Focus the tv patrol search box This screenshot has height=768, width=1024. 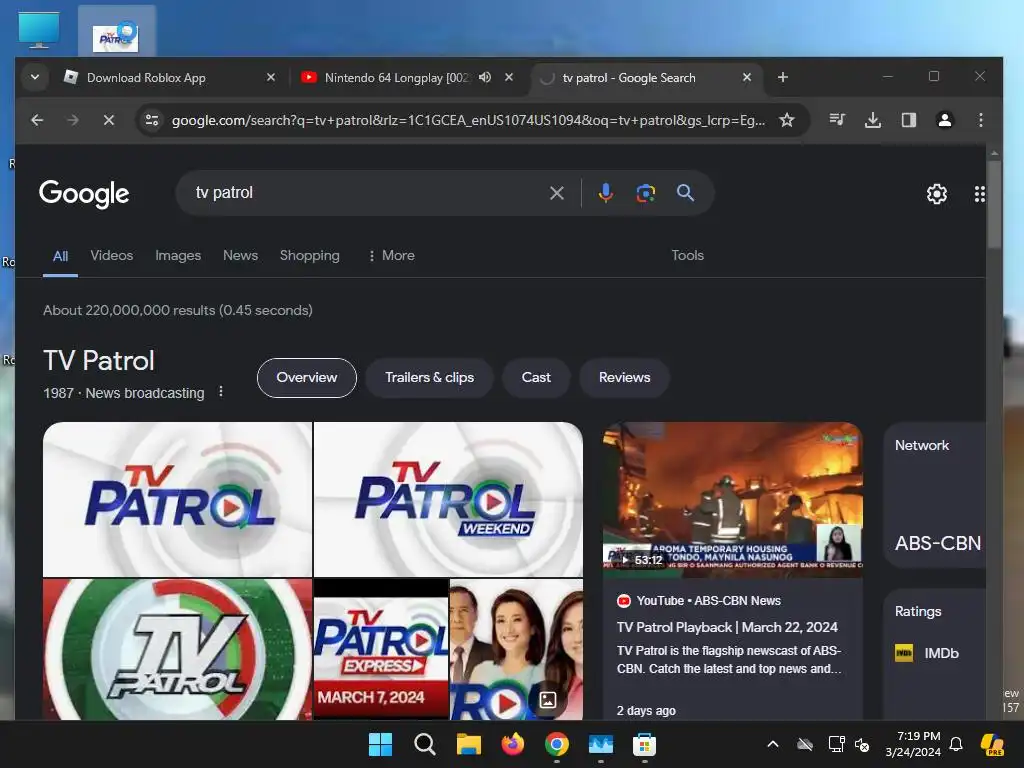coord(366,193)
